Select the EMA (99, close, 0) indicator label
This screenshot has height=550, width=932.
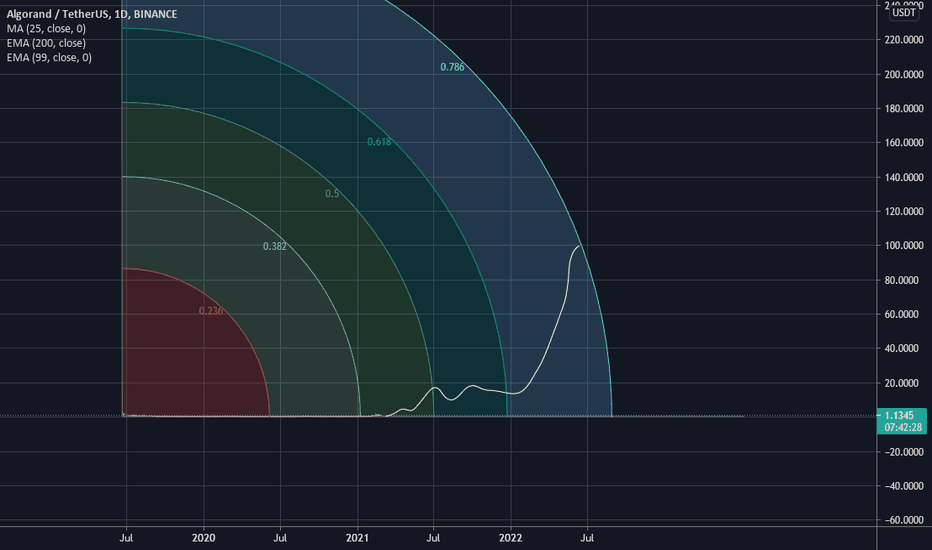(x=49, y=58)
